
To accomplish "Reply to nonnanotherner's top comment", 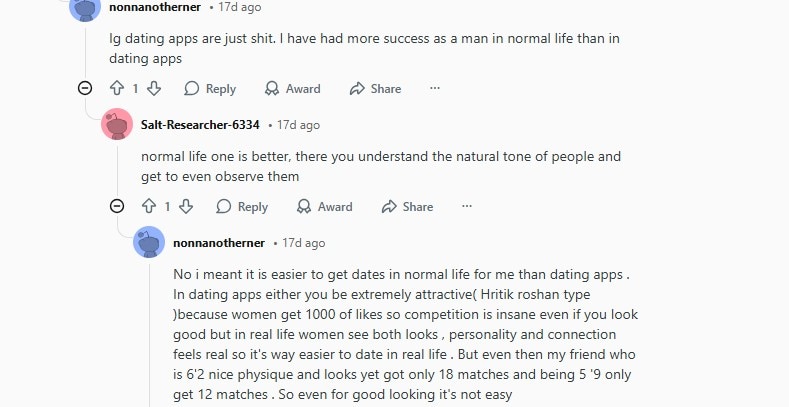I will (208, 89).
